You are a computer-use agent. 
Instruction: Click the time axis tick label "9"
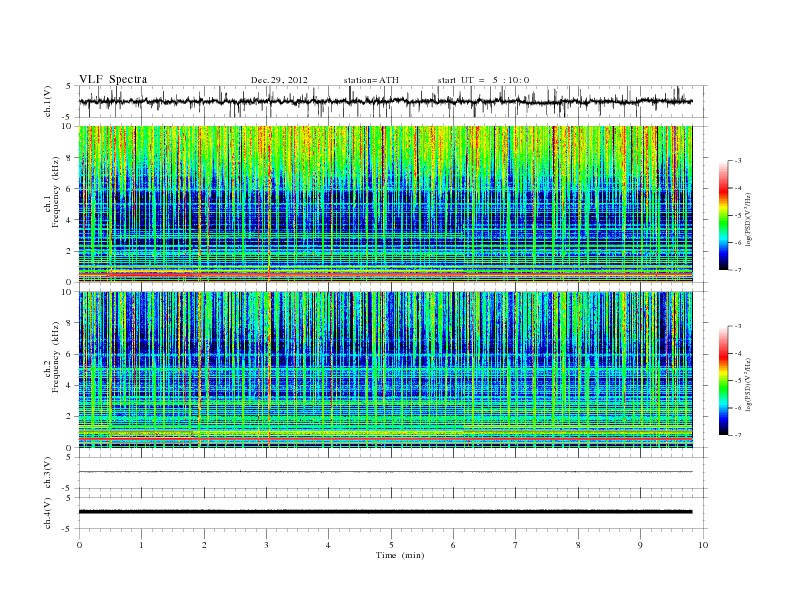point(640,545)
